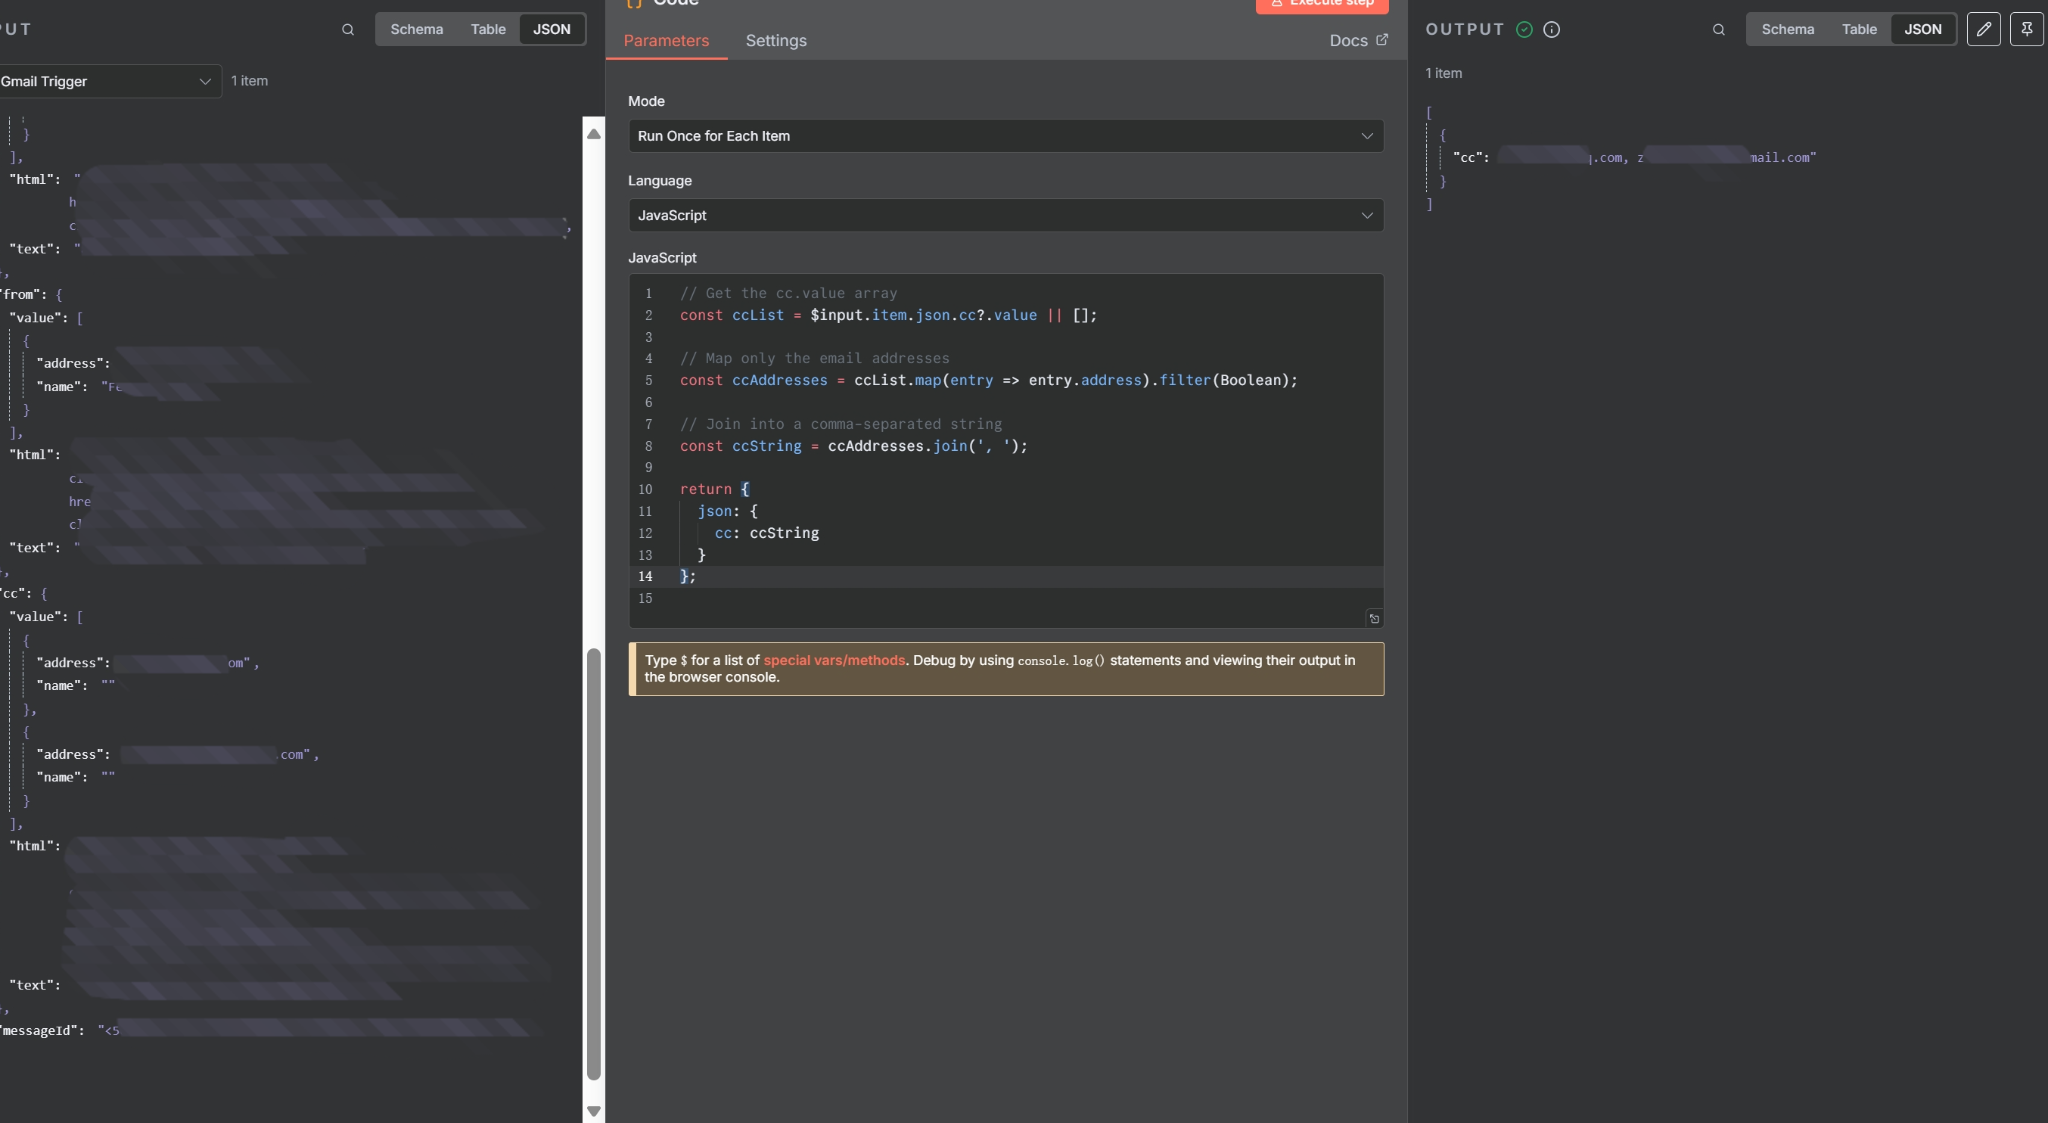The width and height of the screenshot is (2048, 1123).
Task: Switch input view to Schema
Action: pyautogui.click(x=416, y=29)
